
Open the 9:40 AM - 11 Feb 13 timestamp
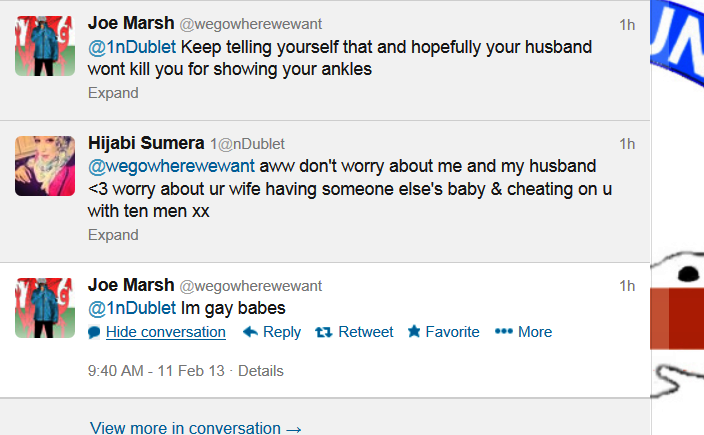(157, 371)
